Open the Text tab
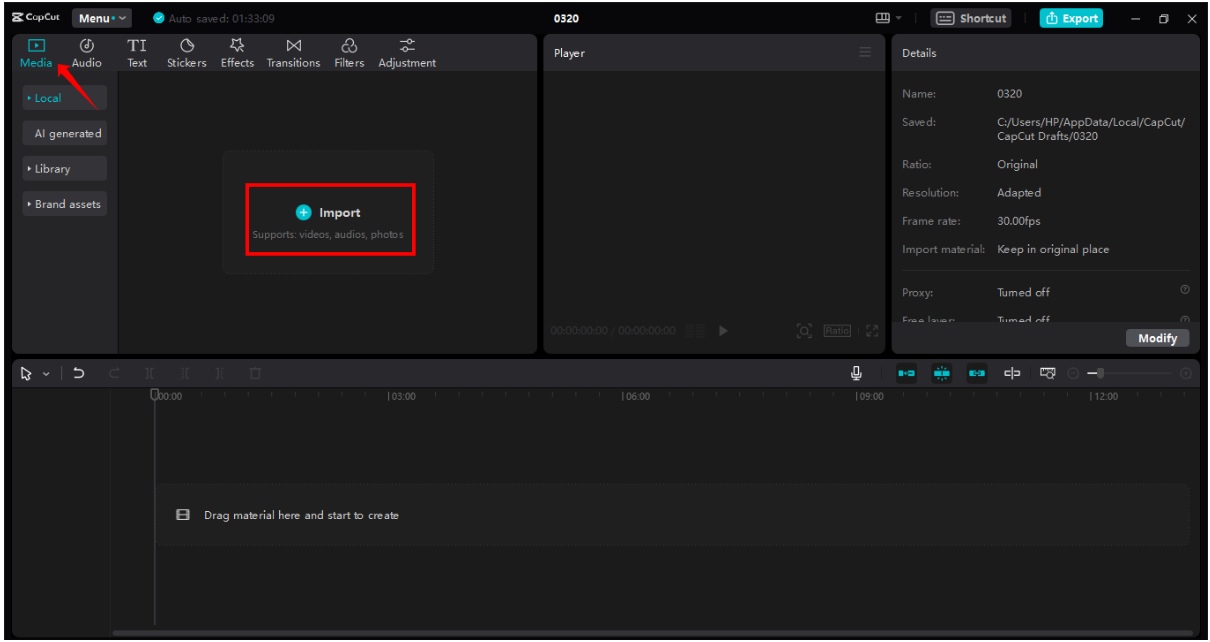The height and width of the screenshot is (642, 1210). click(137, 53)
